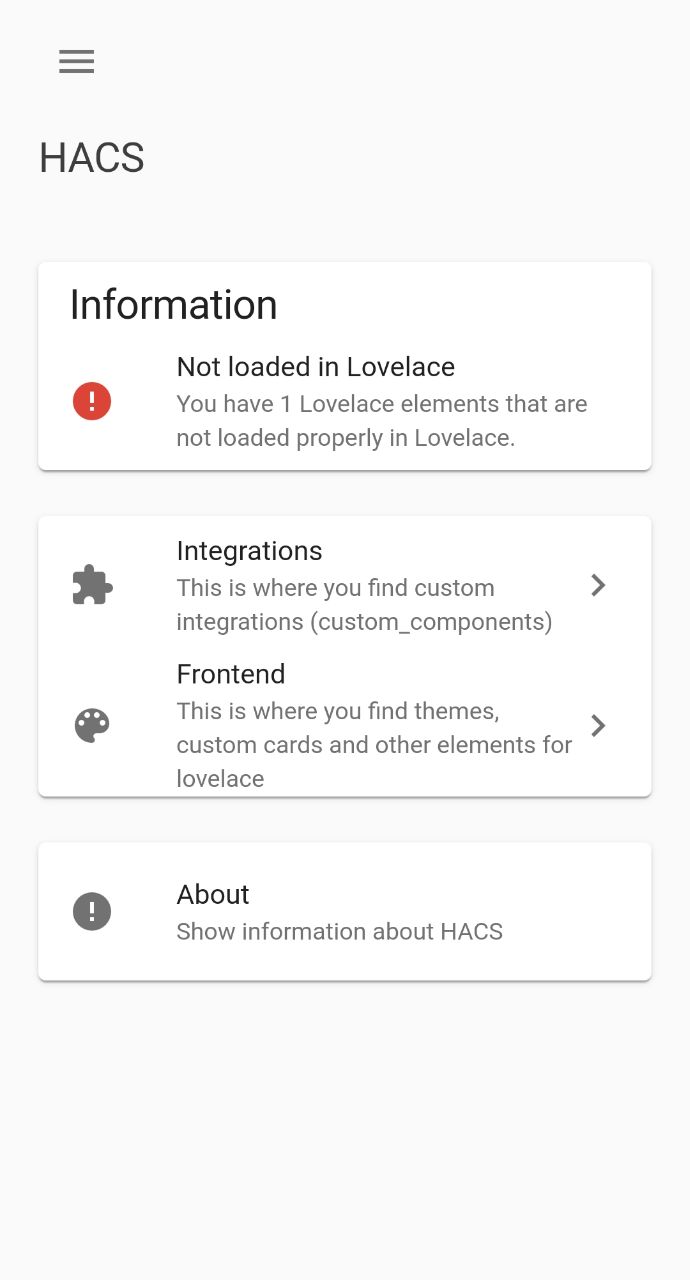
Task: Click the themes and custom cards description
Action: click(374, 745)
